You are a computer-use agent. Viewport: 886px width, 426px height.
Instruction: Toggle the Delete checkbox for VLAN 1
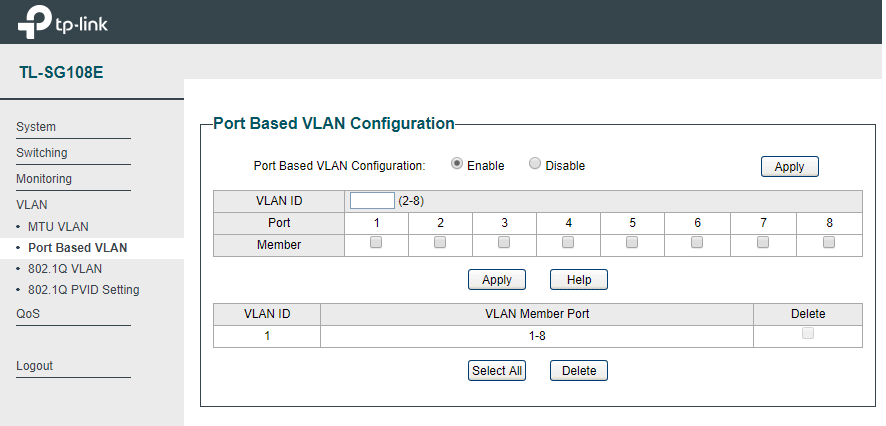click(x=808, y=333)
